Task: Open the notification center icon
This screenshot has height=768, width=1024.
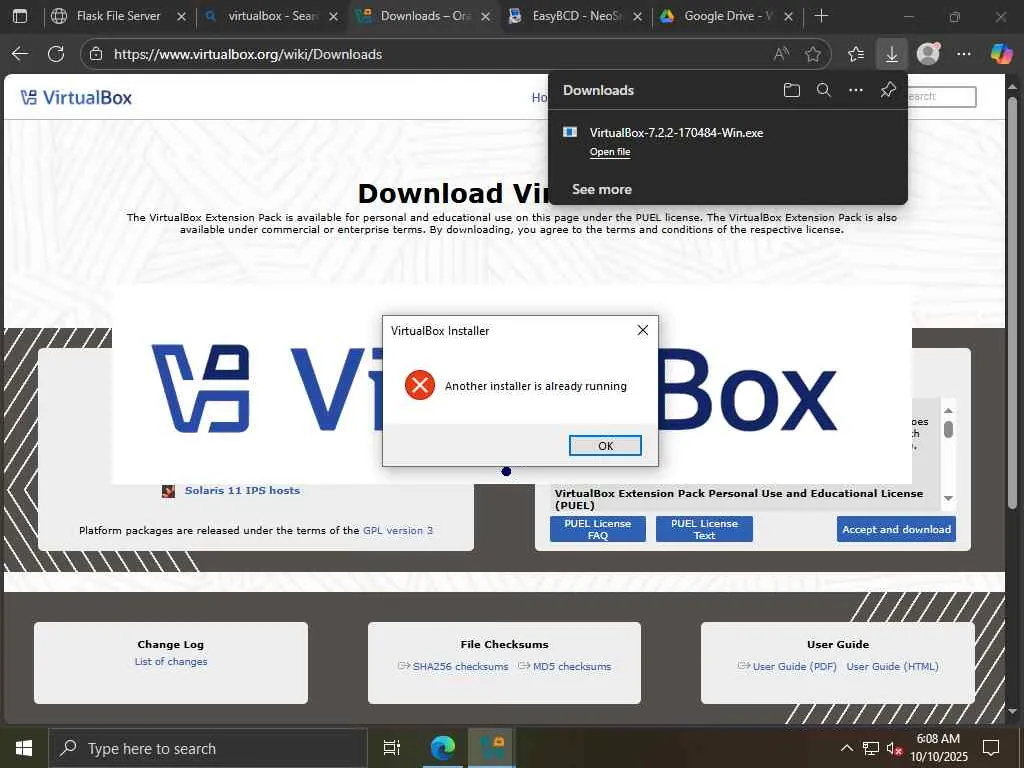Action: (991, 748)
